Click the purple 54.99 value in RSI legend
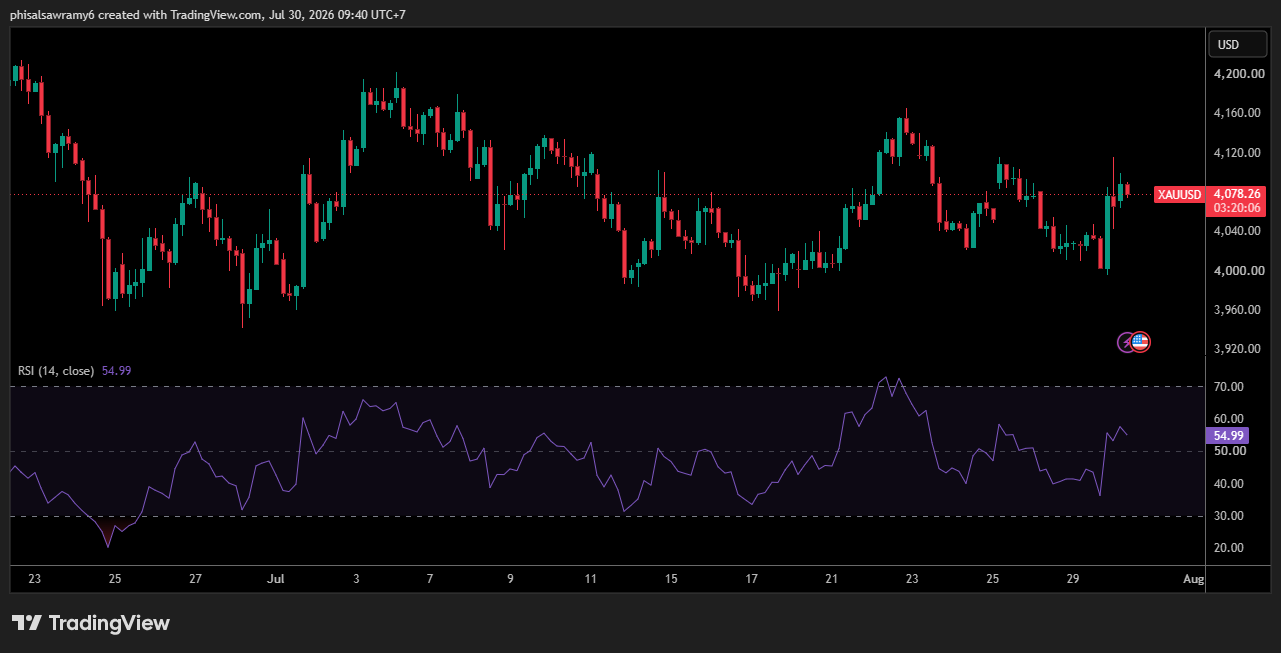The image size is (1281, 653). click(x=116, y=371)
